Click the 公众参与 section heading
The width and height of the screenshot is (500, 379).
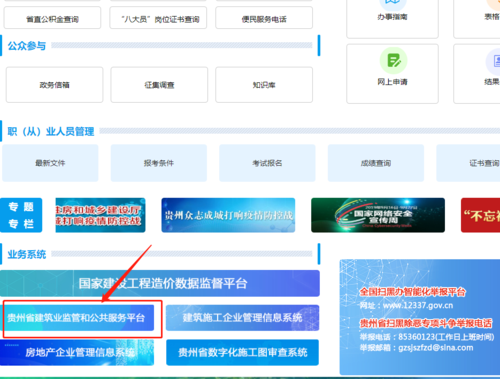(x=27, y=46)
